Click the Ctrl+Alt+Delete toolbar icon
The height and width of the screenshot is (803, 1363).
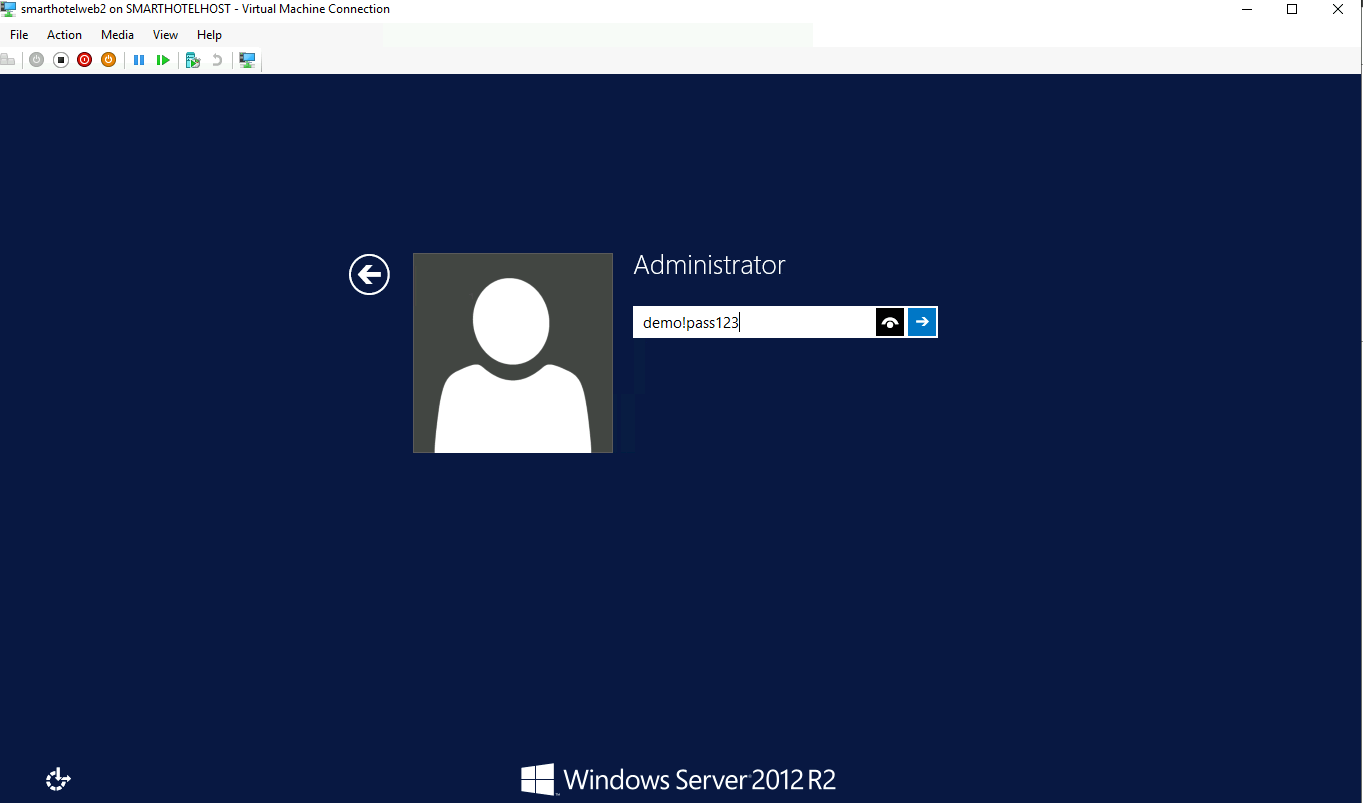8,60
